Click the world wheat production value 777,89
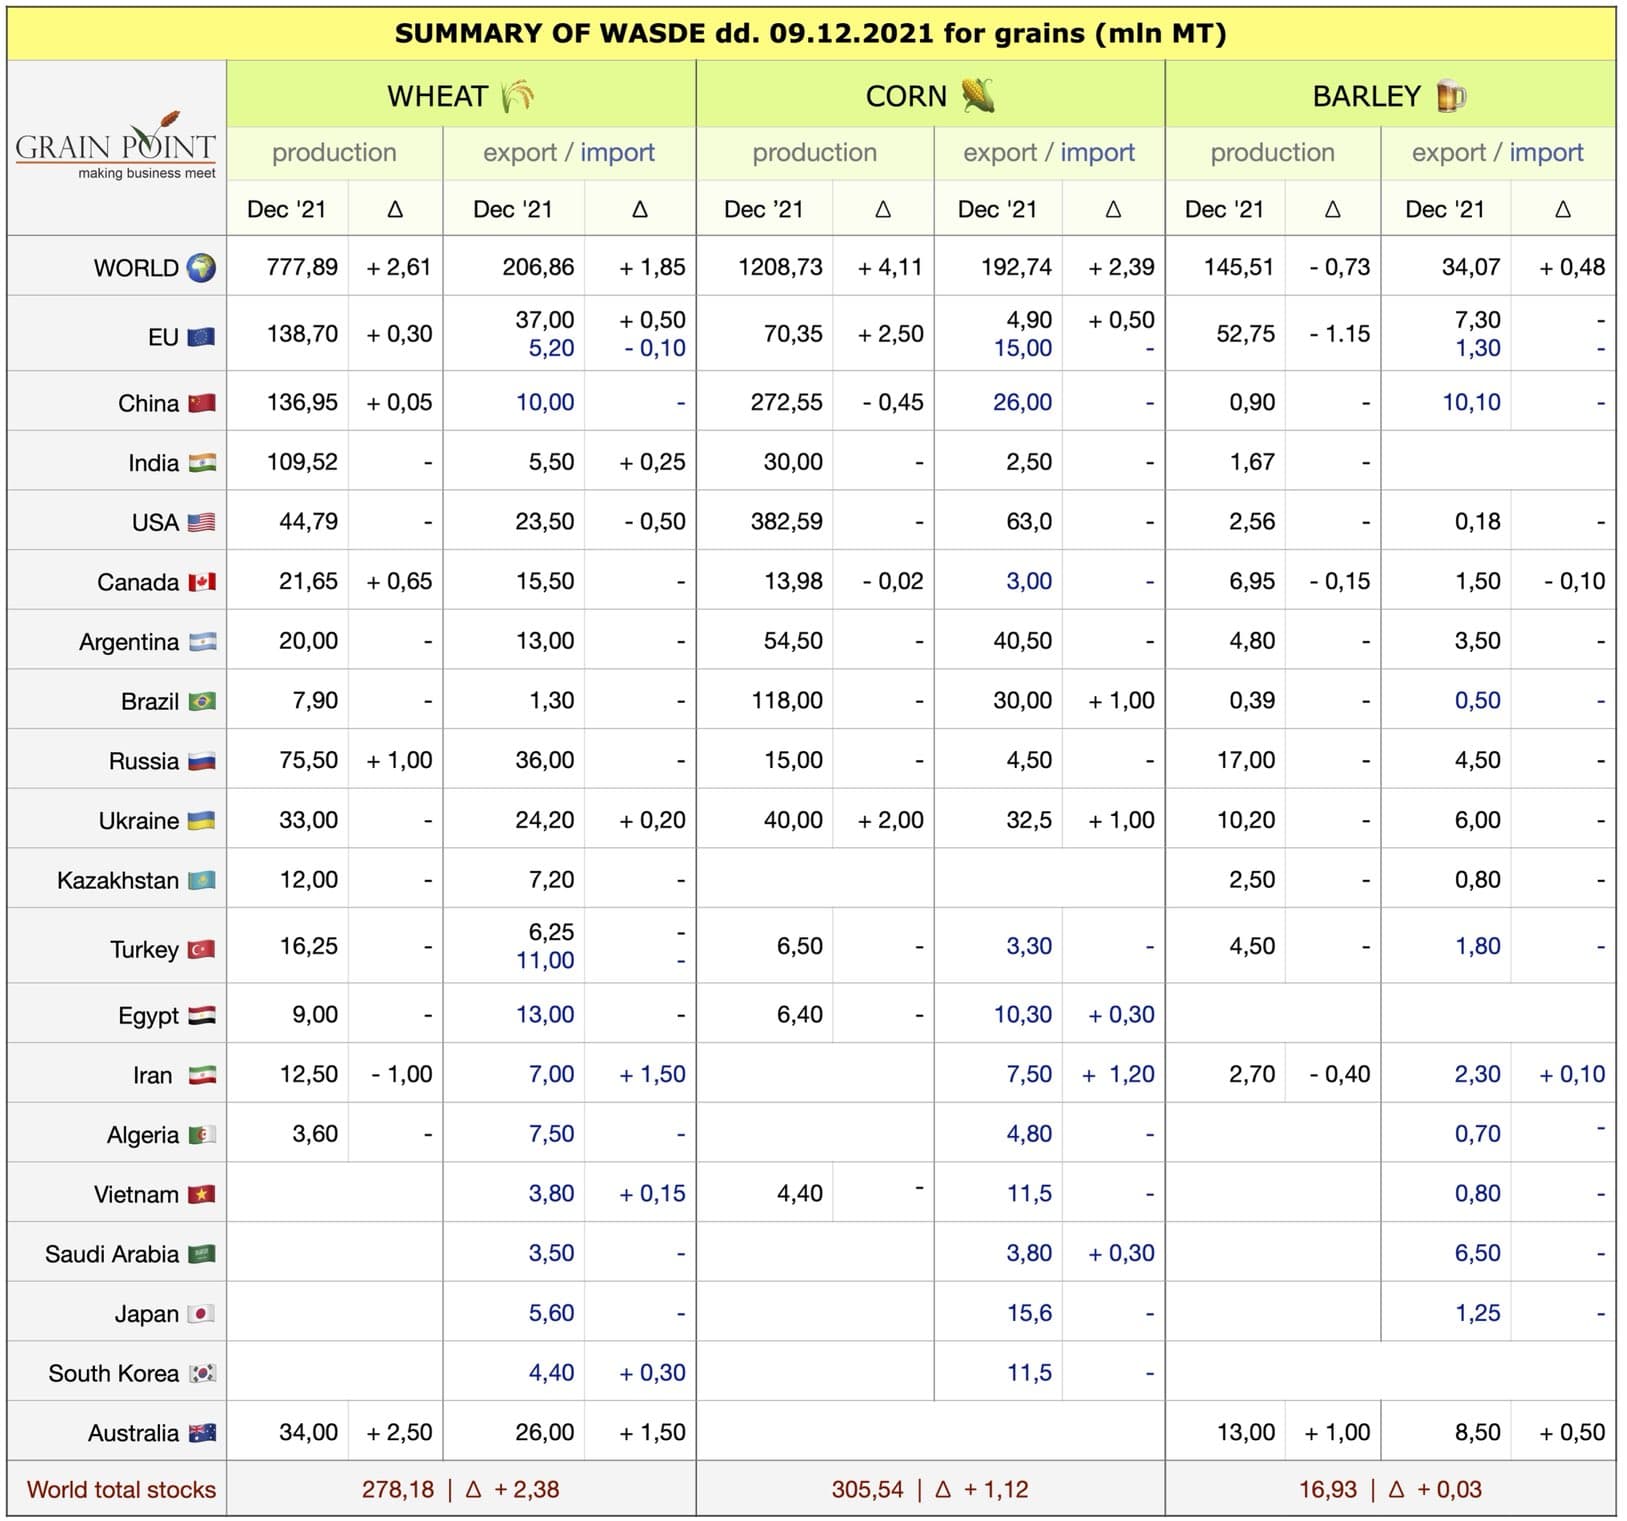This screenshot has width=1627, height=1521. [x=302, y=267]
